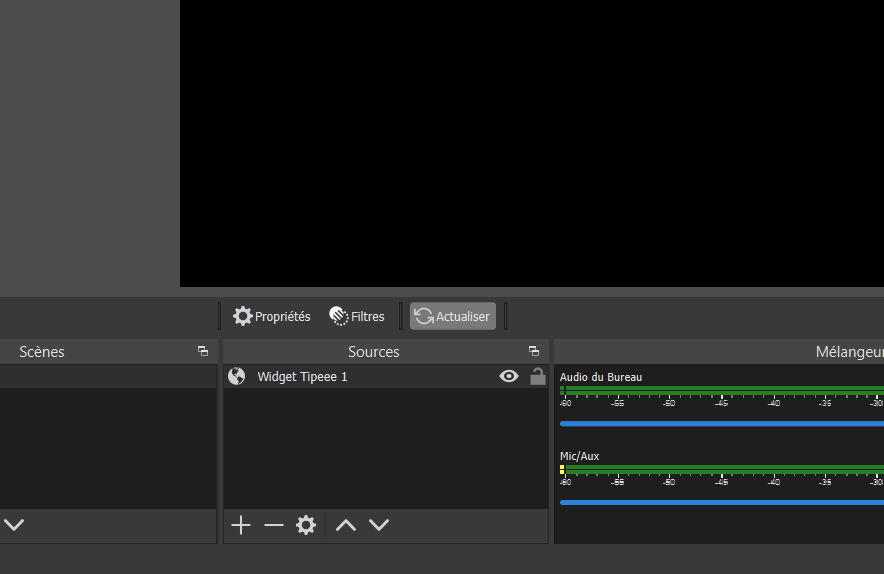Remove the selected source using the minus icon
This screenshot has height=574, width=884.
tap(274, 525)
